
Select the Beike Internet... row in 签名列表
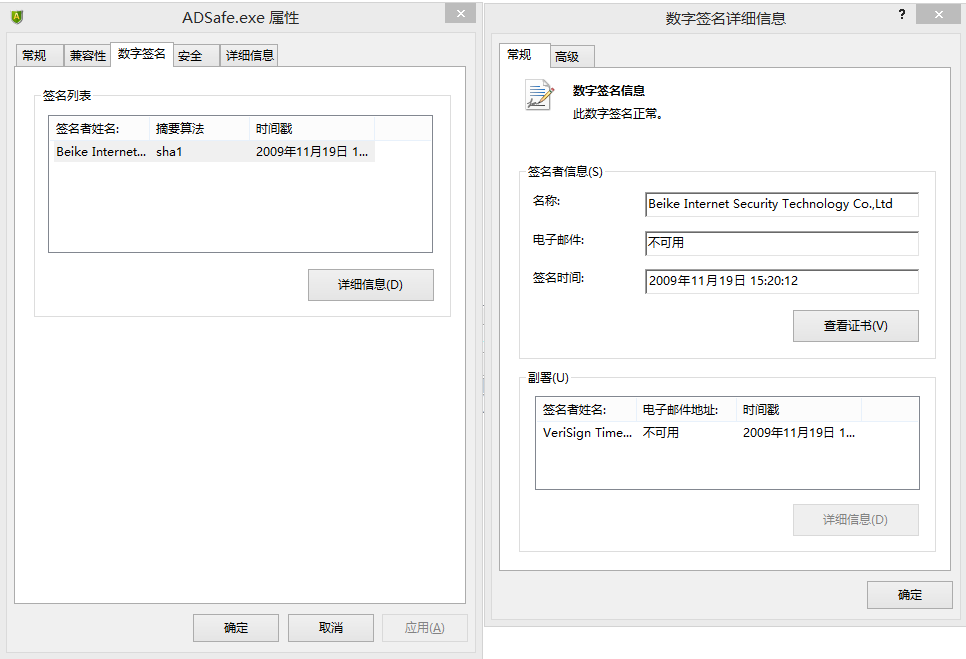click(x=214, y=152)
